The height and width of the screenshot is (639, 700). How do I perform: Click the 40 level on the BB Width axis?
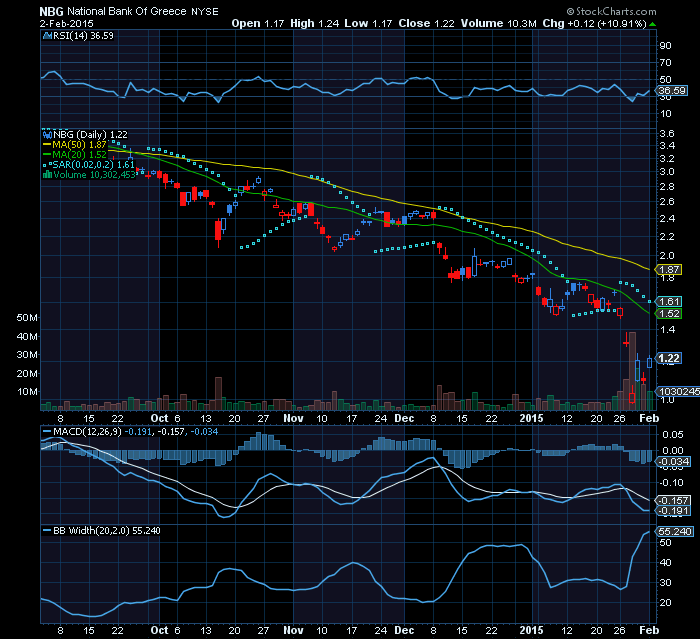click(x=665, y=563)
